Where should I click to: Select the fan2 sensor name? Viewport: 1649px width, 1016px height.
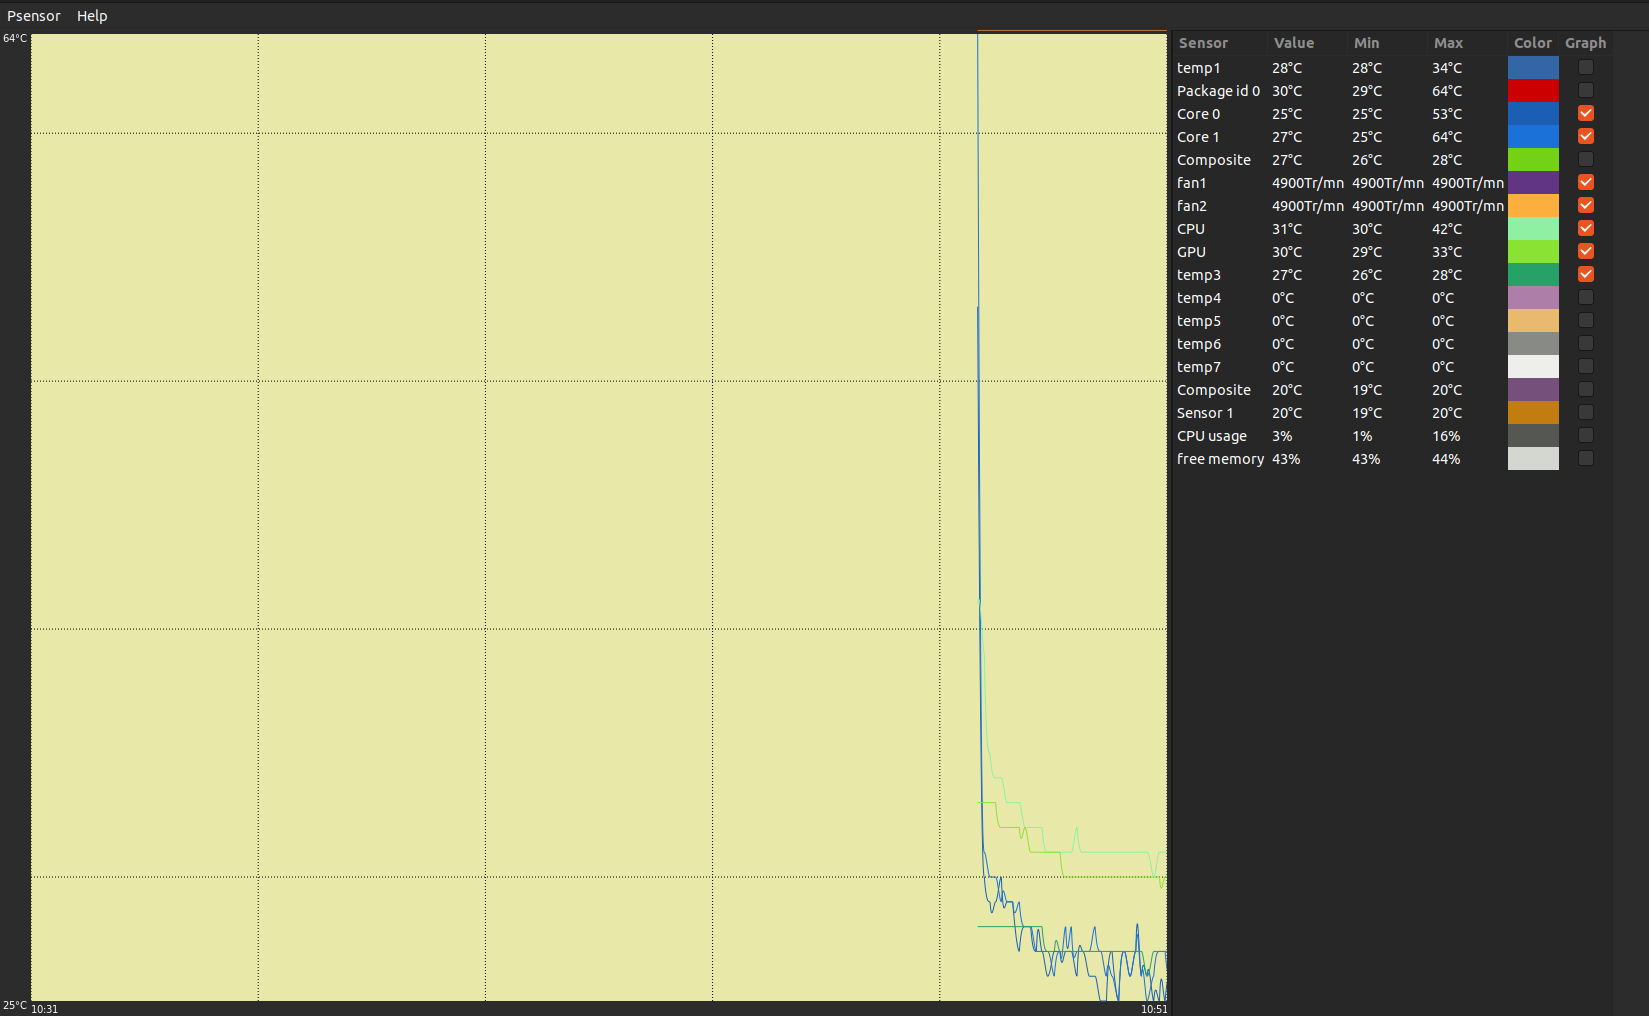tap(1191, 206)
